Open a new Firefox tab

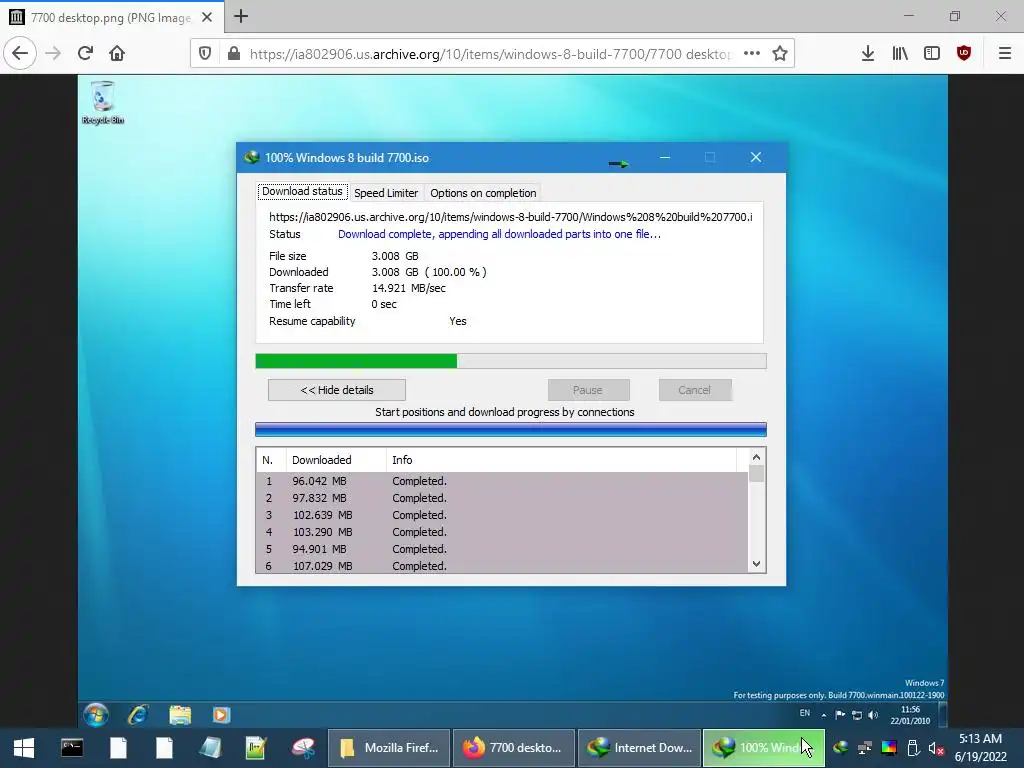241,16
